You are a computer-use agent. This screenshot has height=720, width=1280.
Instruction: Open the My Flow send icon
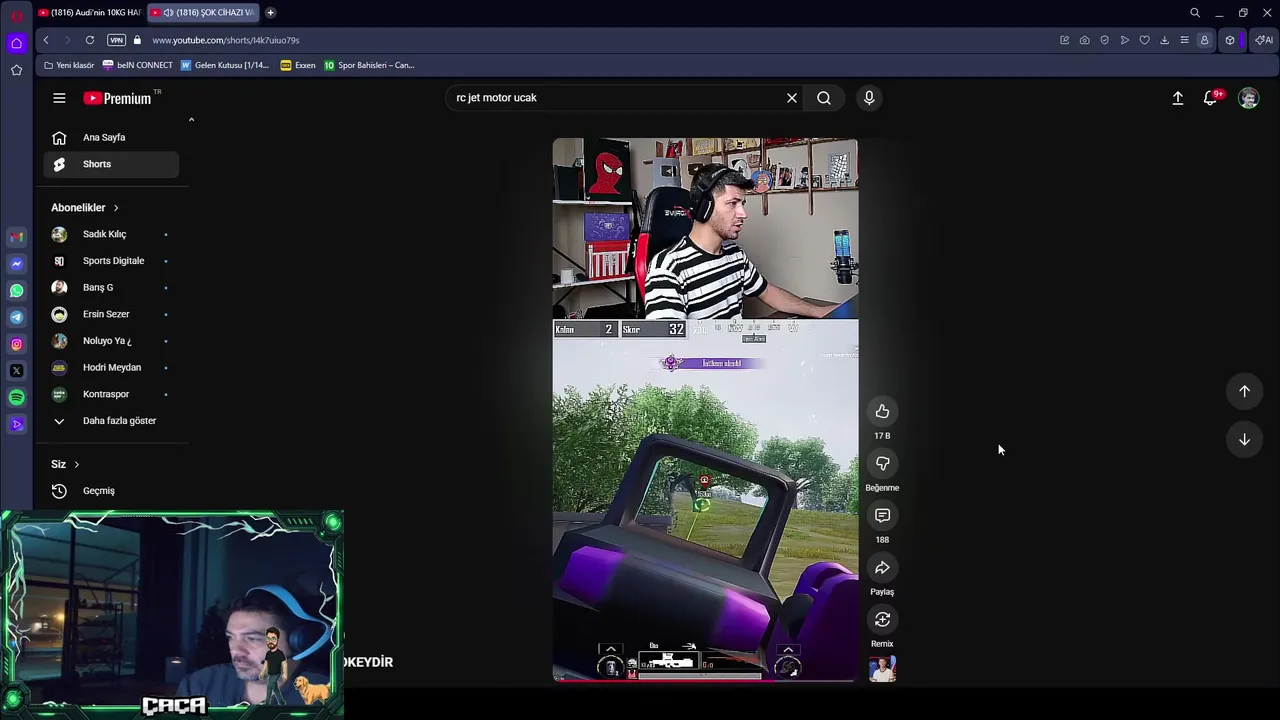(x=1124, y=40)
